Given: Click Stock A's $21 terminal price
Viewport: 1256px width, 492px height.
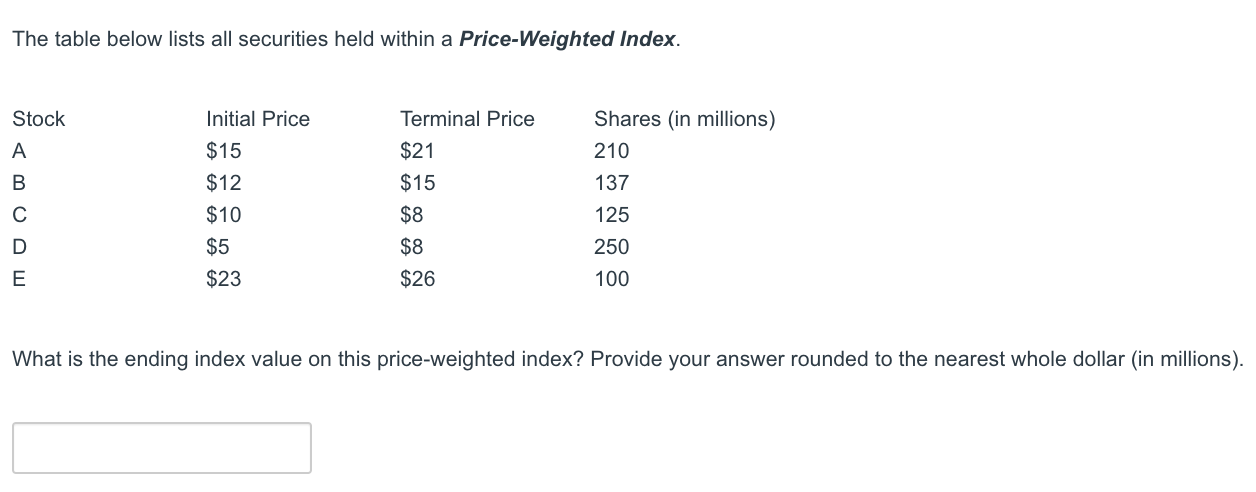Looking at the screenshot, I should (x=417, y=151).
